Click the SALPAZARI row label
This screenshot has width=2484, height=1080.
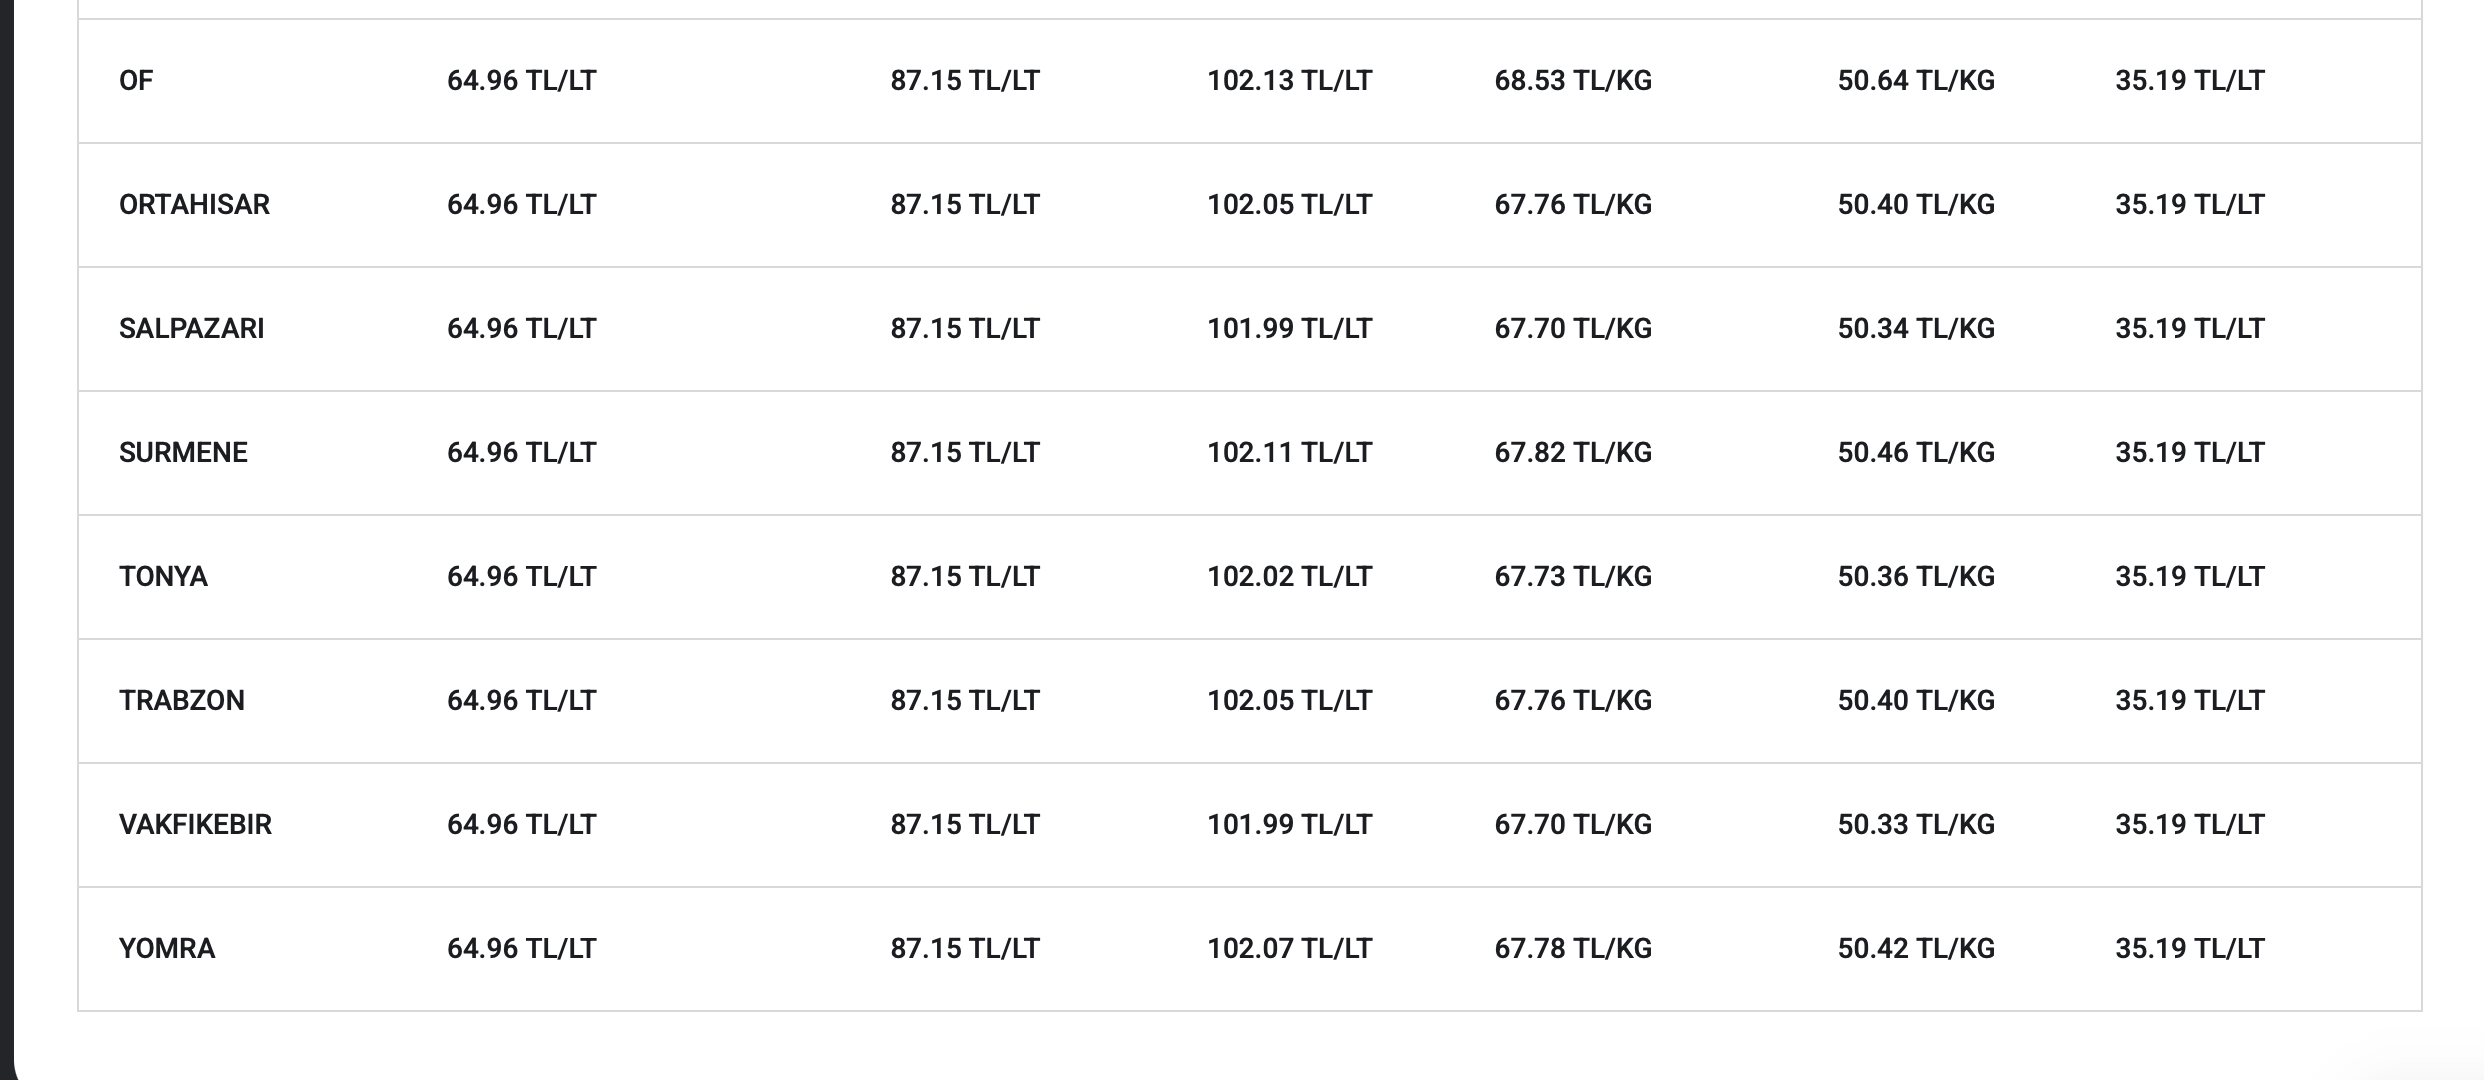point(191,329)
